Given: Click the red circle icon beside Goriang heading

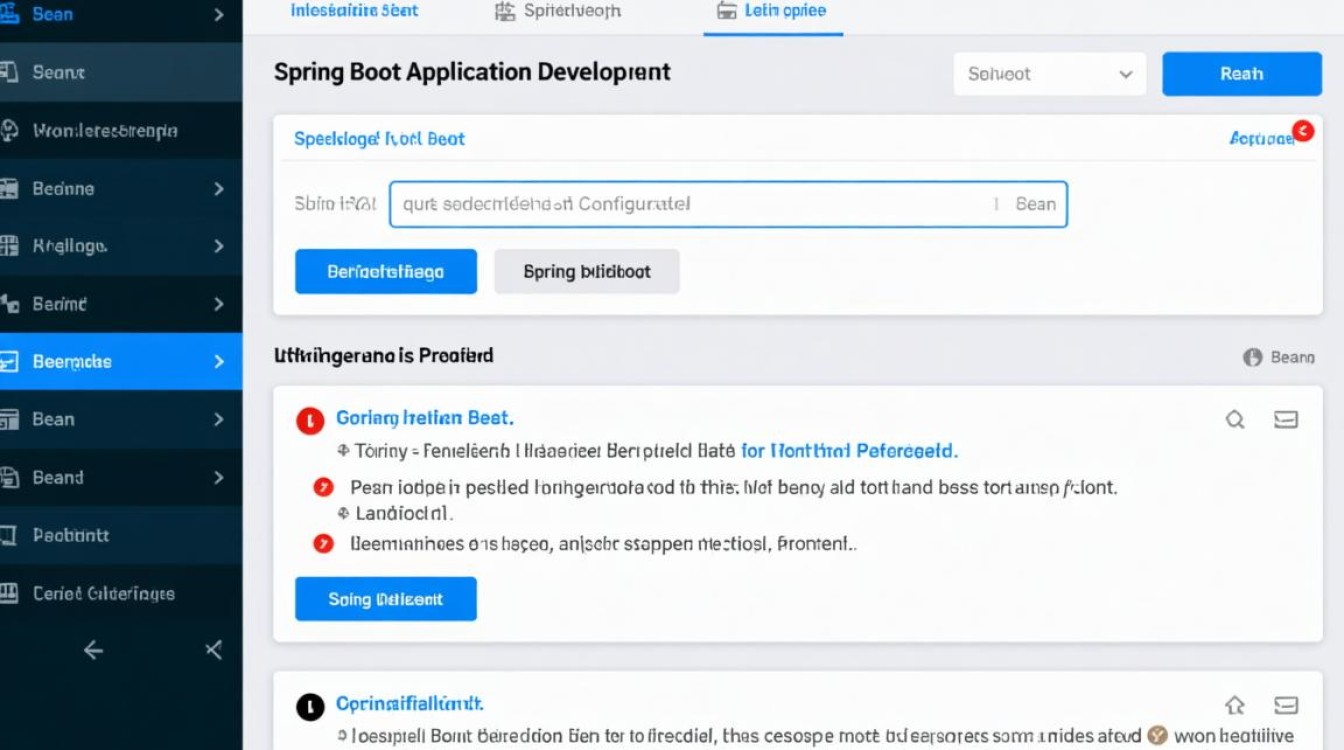Looking at the screenshot, I should pyautogui.click(x=310, y=420).
